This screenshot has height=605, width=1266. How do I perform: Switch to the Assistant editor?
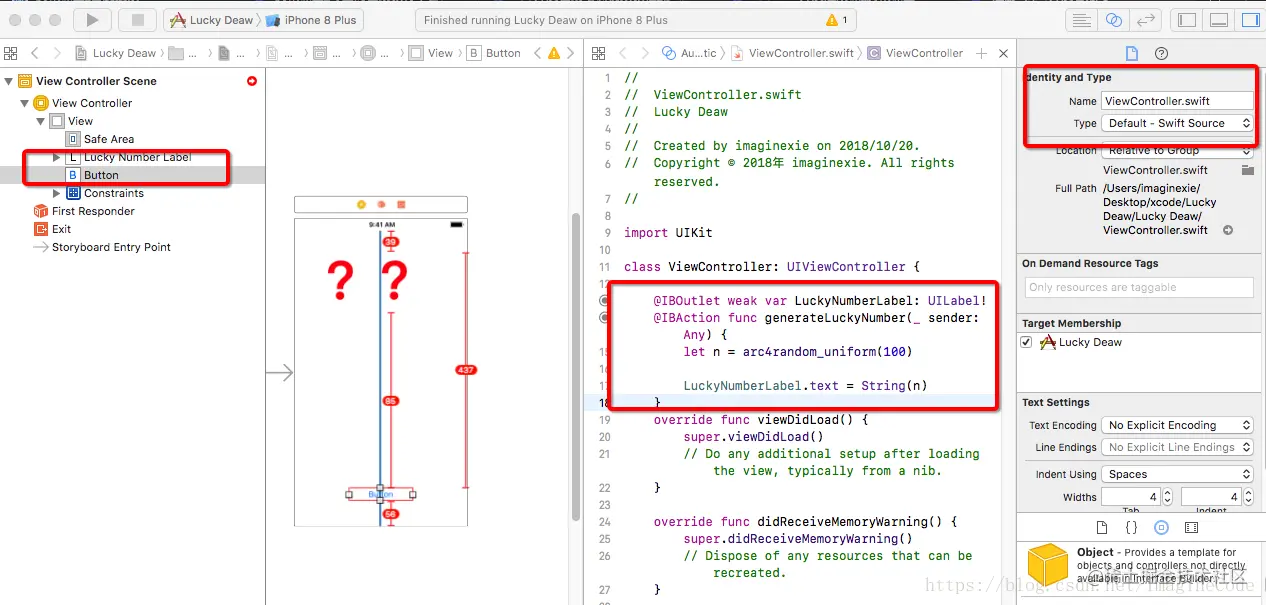(x=1114, y=20)
